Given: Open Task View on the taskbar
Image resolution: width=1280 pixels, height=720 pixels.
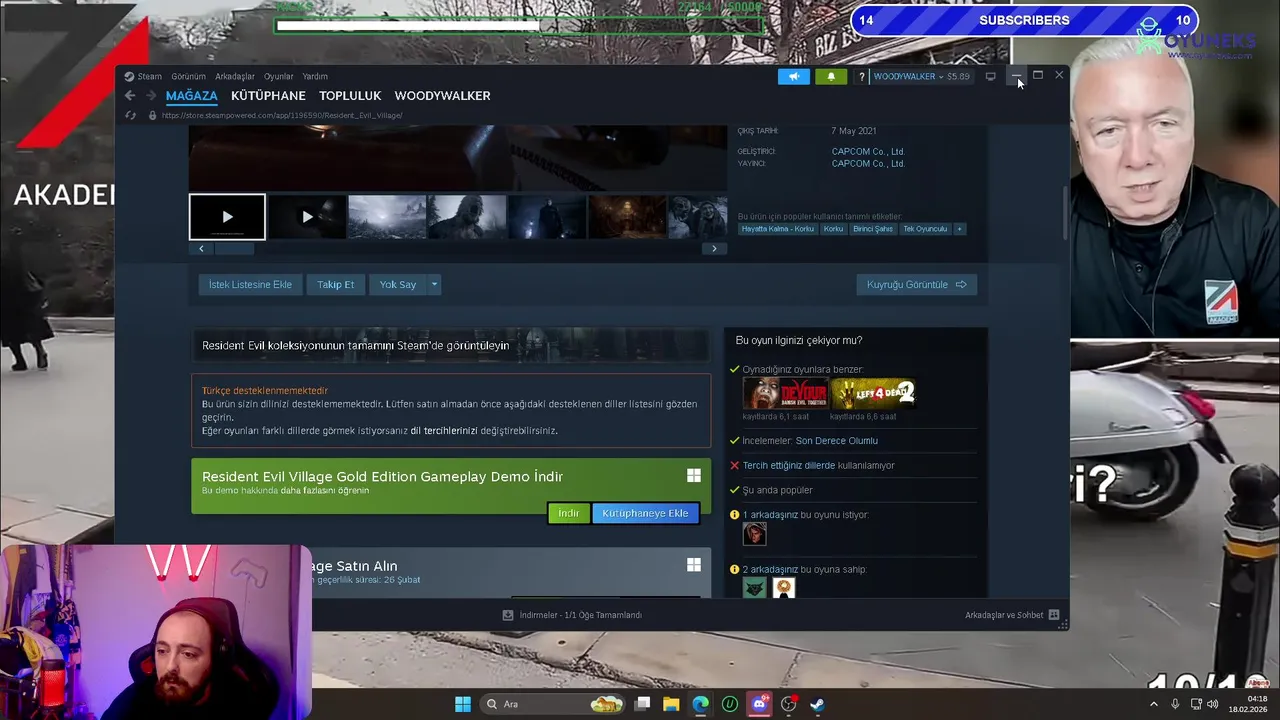Looking at the screenshot, I should coord(642,704).
